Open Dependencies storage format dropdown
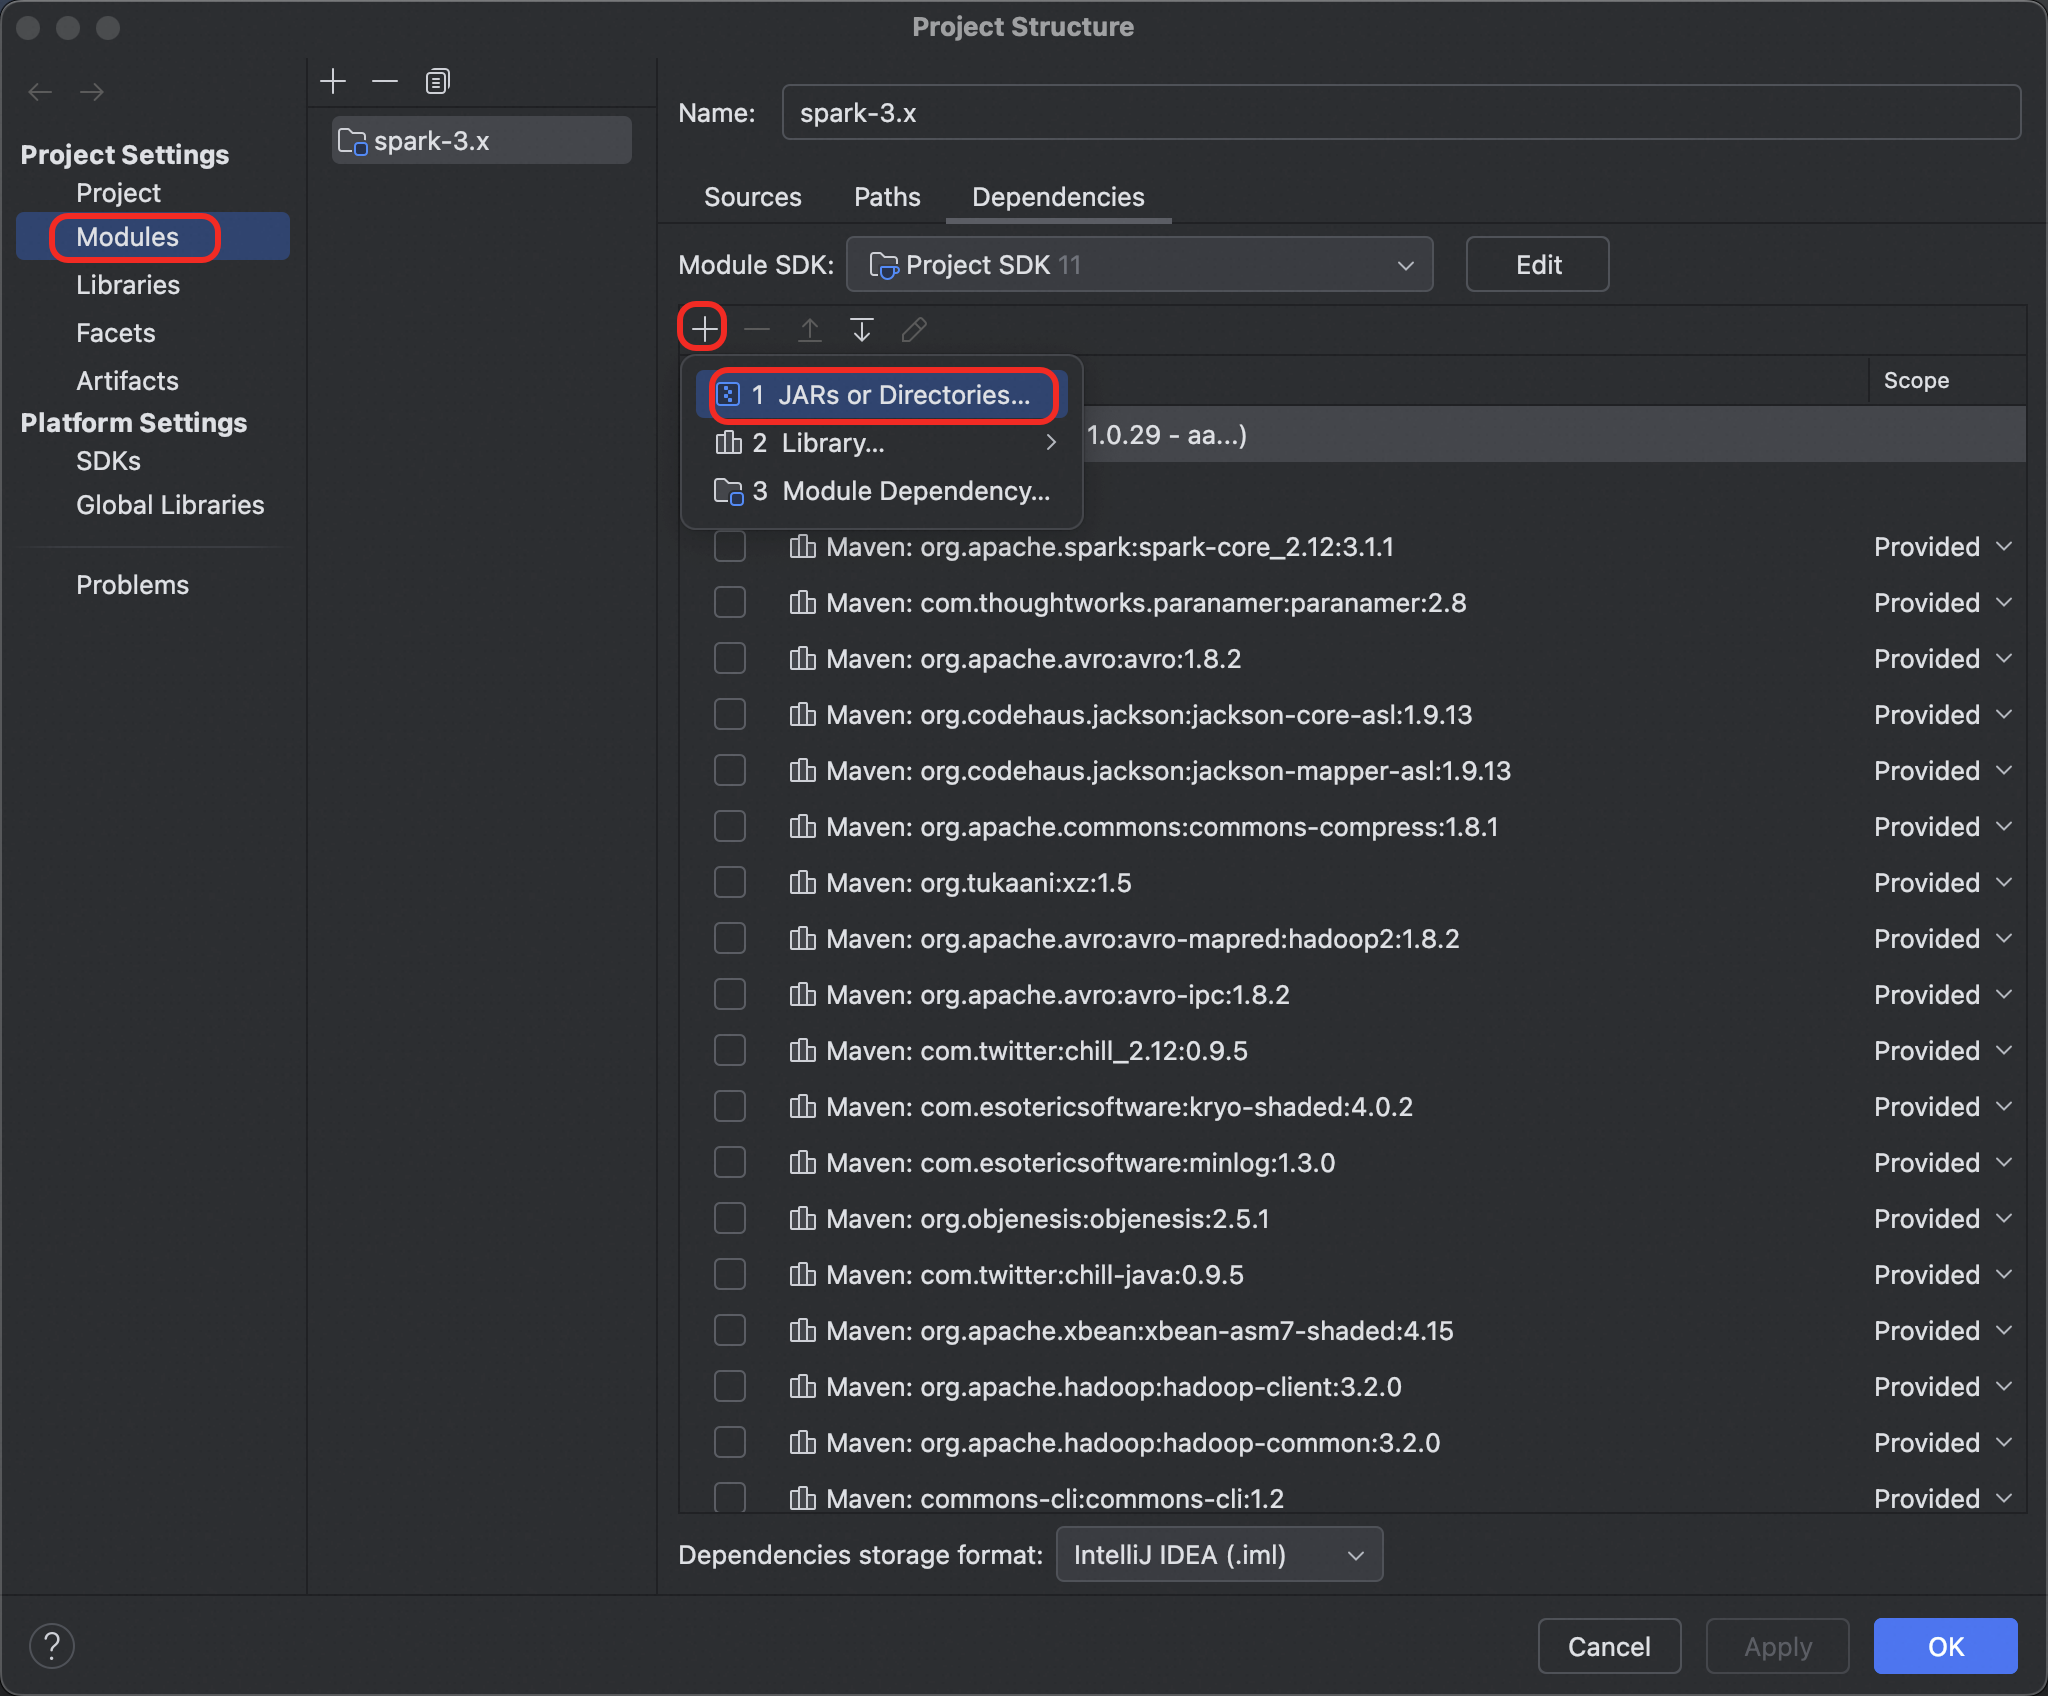 tap(1219, 1555)
